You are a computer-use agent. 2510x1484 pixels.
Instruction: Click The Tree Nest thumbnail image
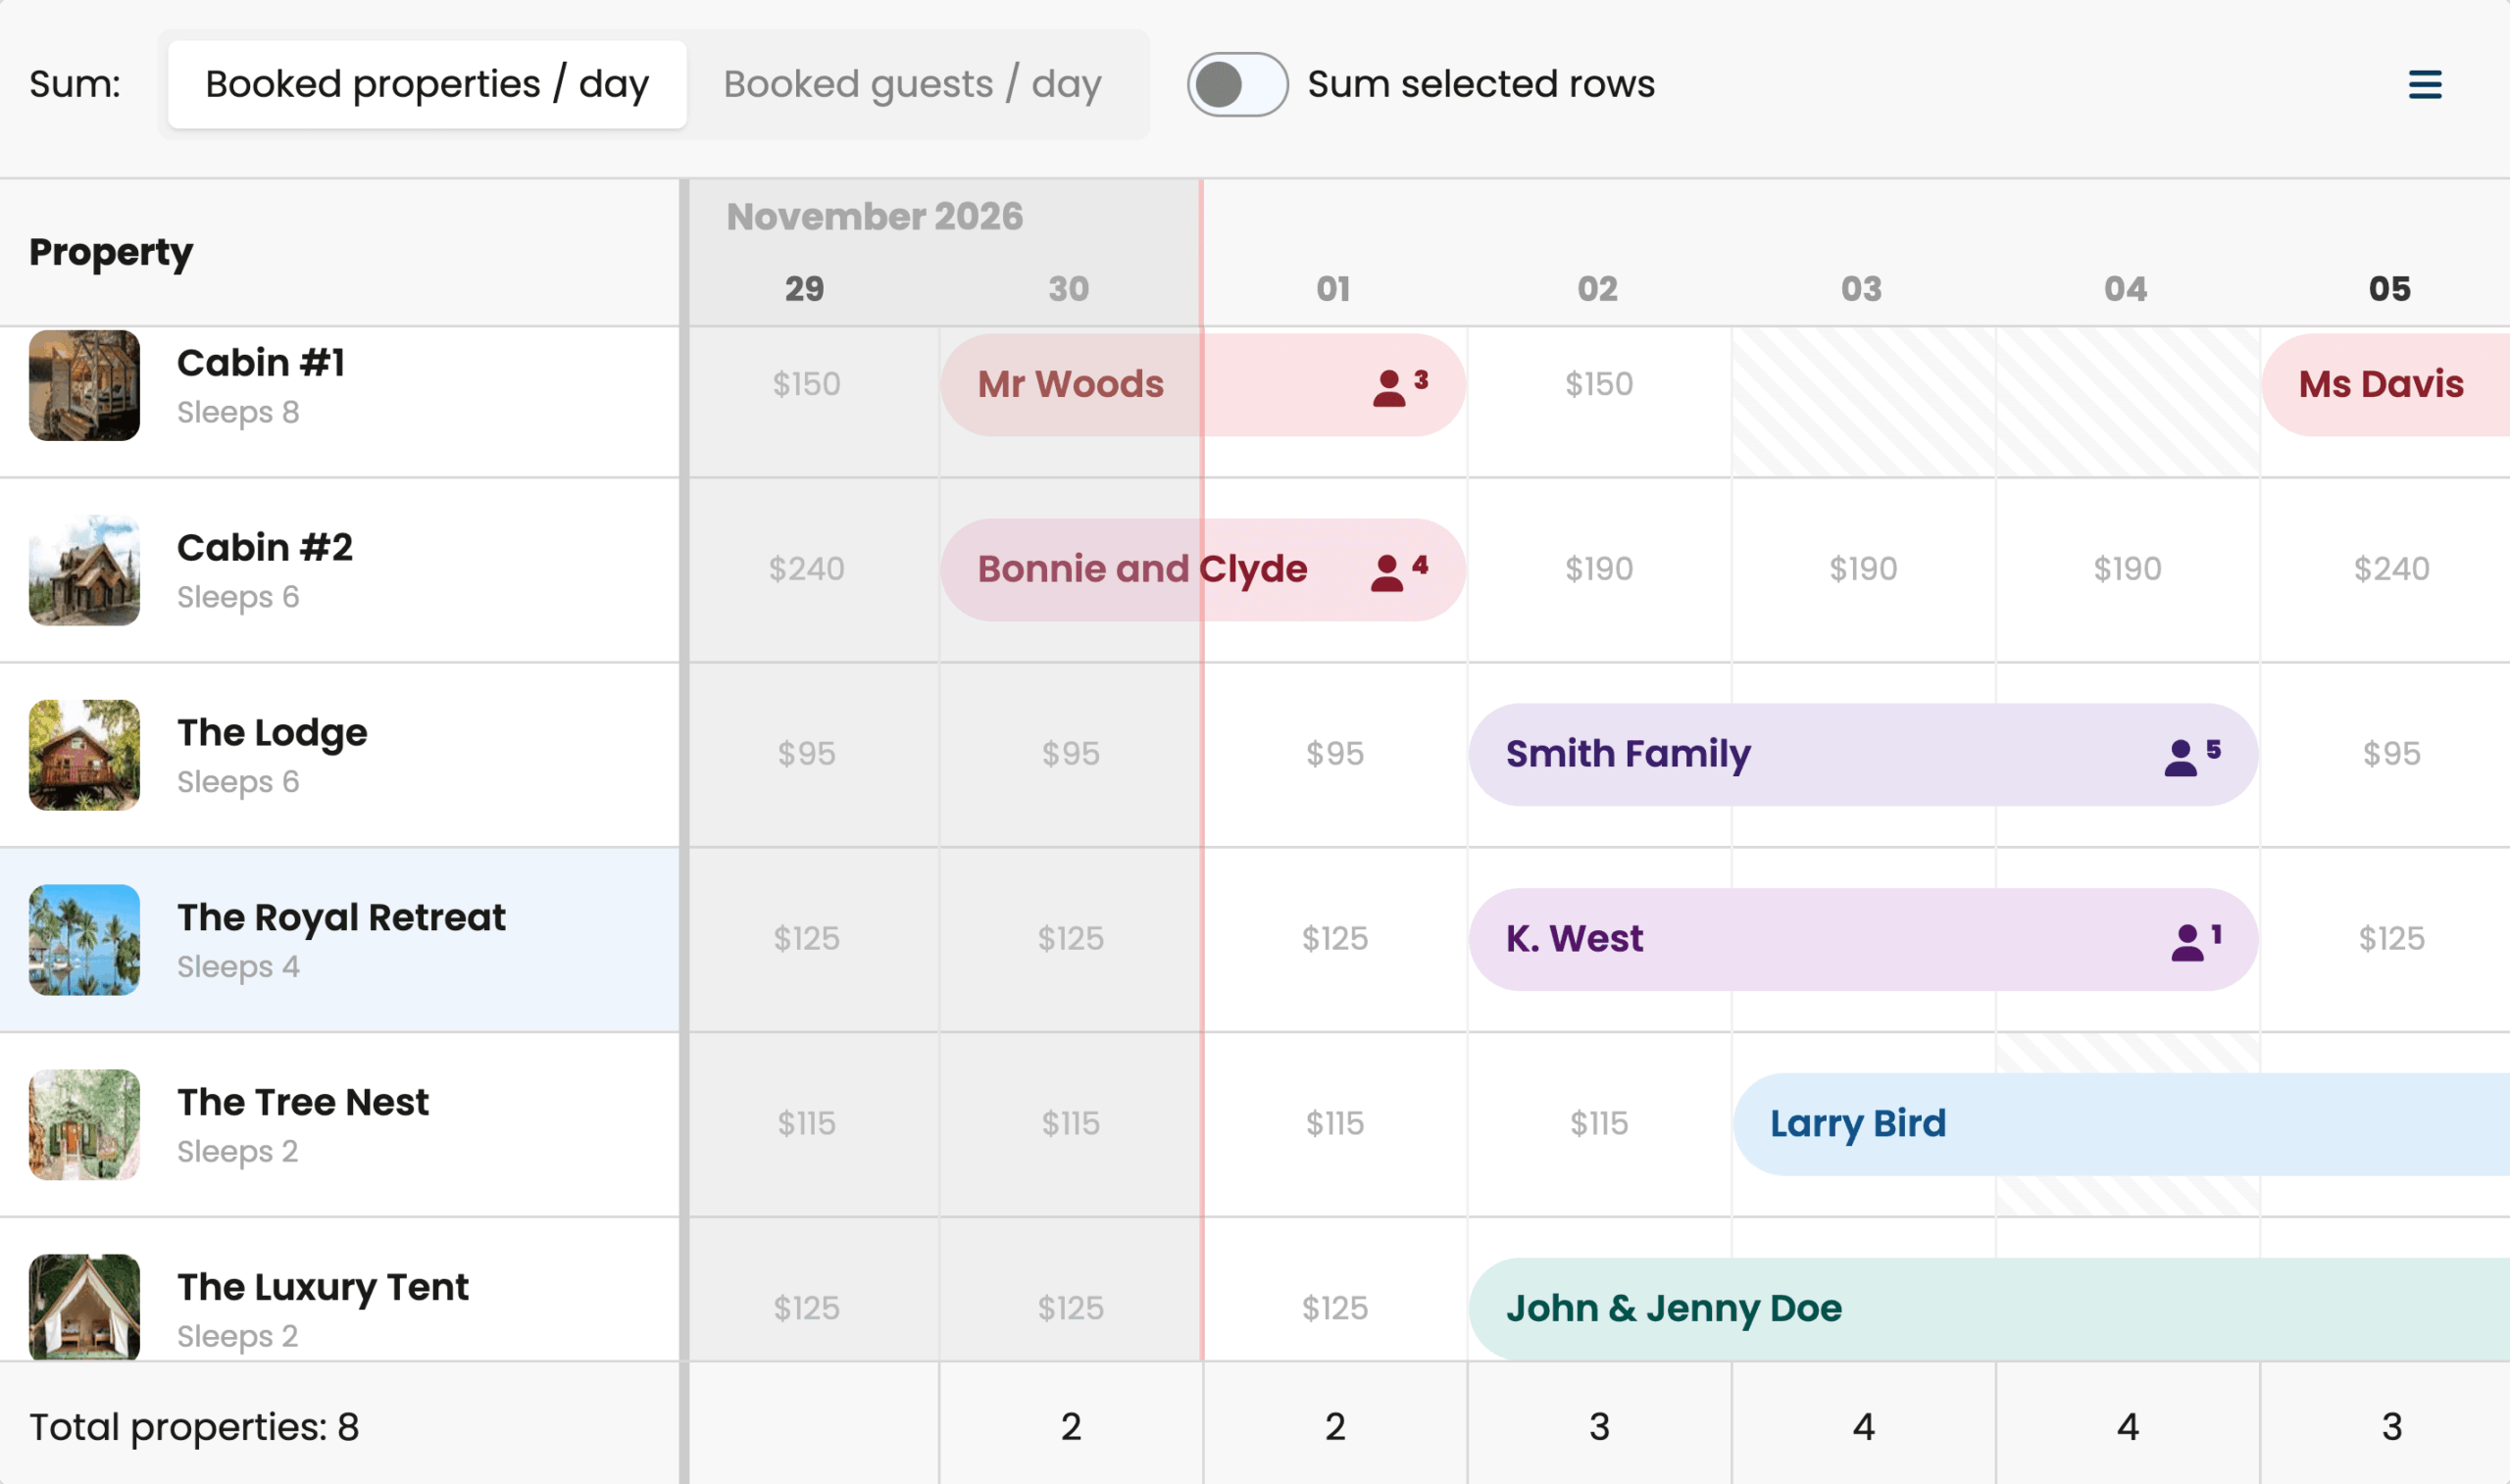[x=84, y=1124]
